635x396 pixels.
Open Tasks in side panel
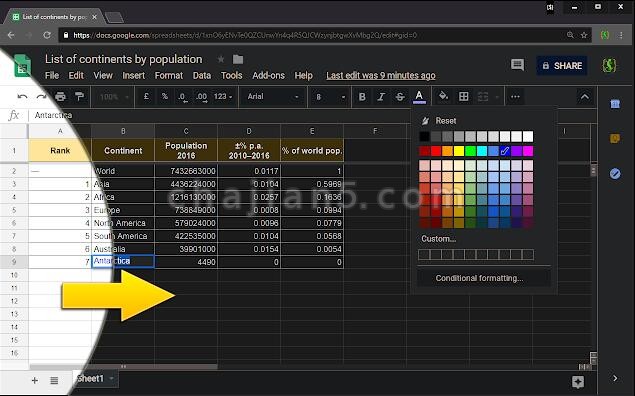615,174
